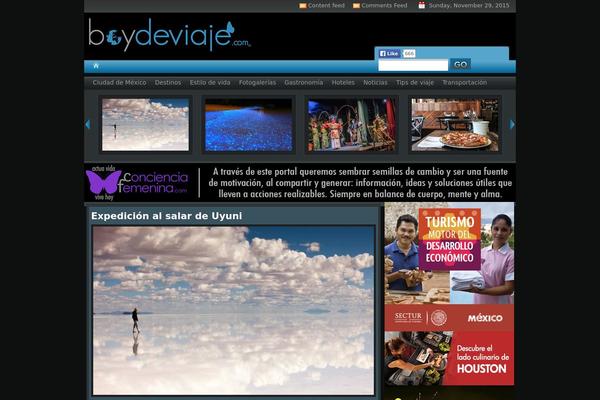
Task: Click the Conciencia femenina banner
Action: (x=300, y=183)
